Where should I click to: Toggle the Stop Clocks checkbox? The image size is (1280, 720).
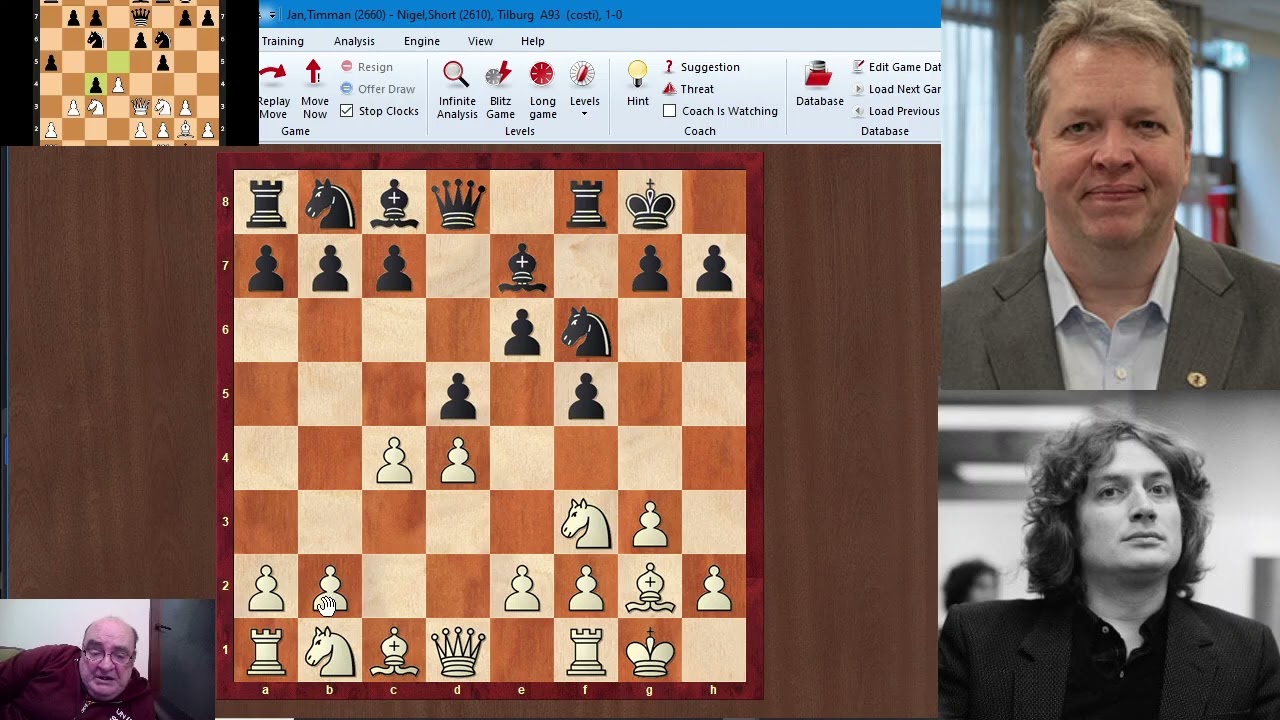click(346, 111)
